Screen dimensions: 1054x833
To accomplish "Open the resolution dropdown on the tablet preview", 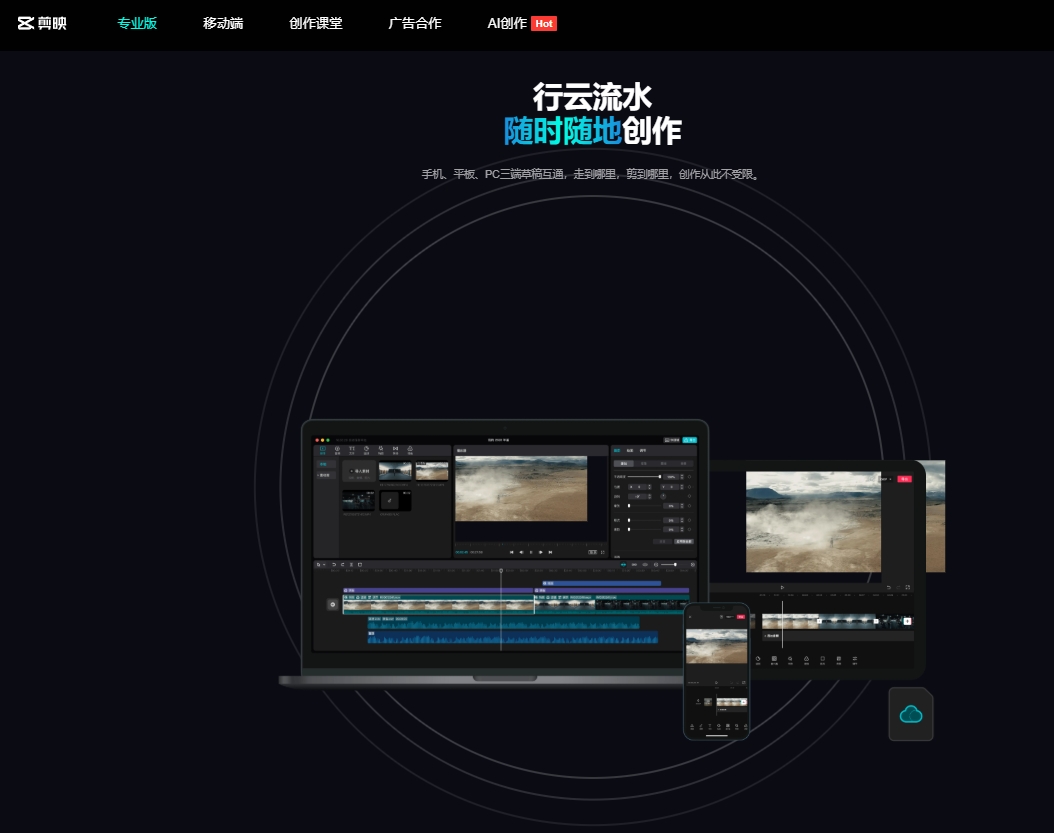I will click(885, 479).
